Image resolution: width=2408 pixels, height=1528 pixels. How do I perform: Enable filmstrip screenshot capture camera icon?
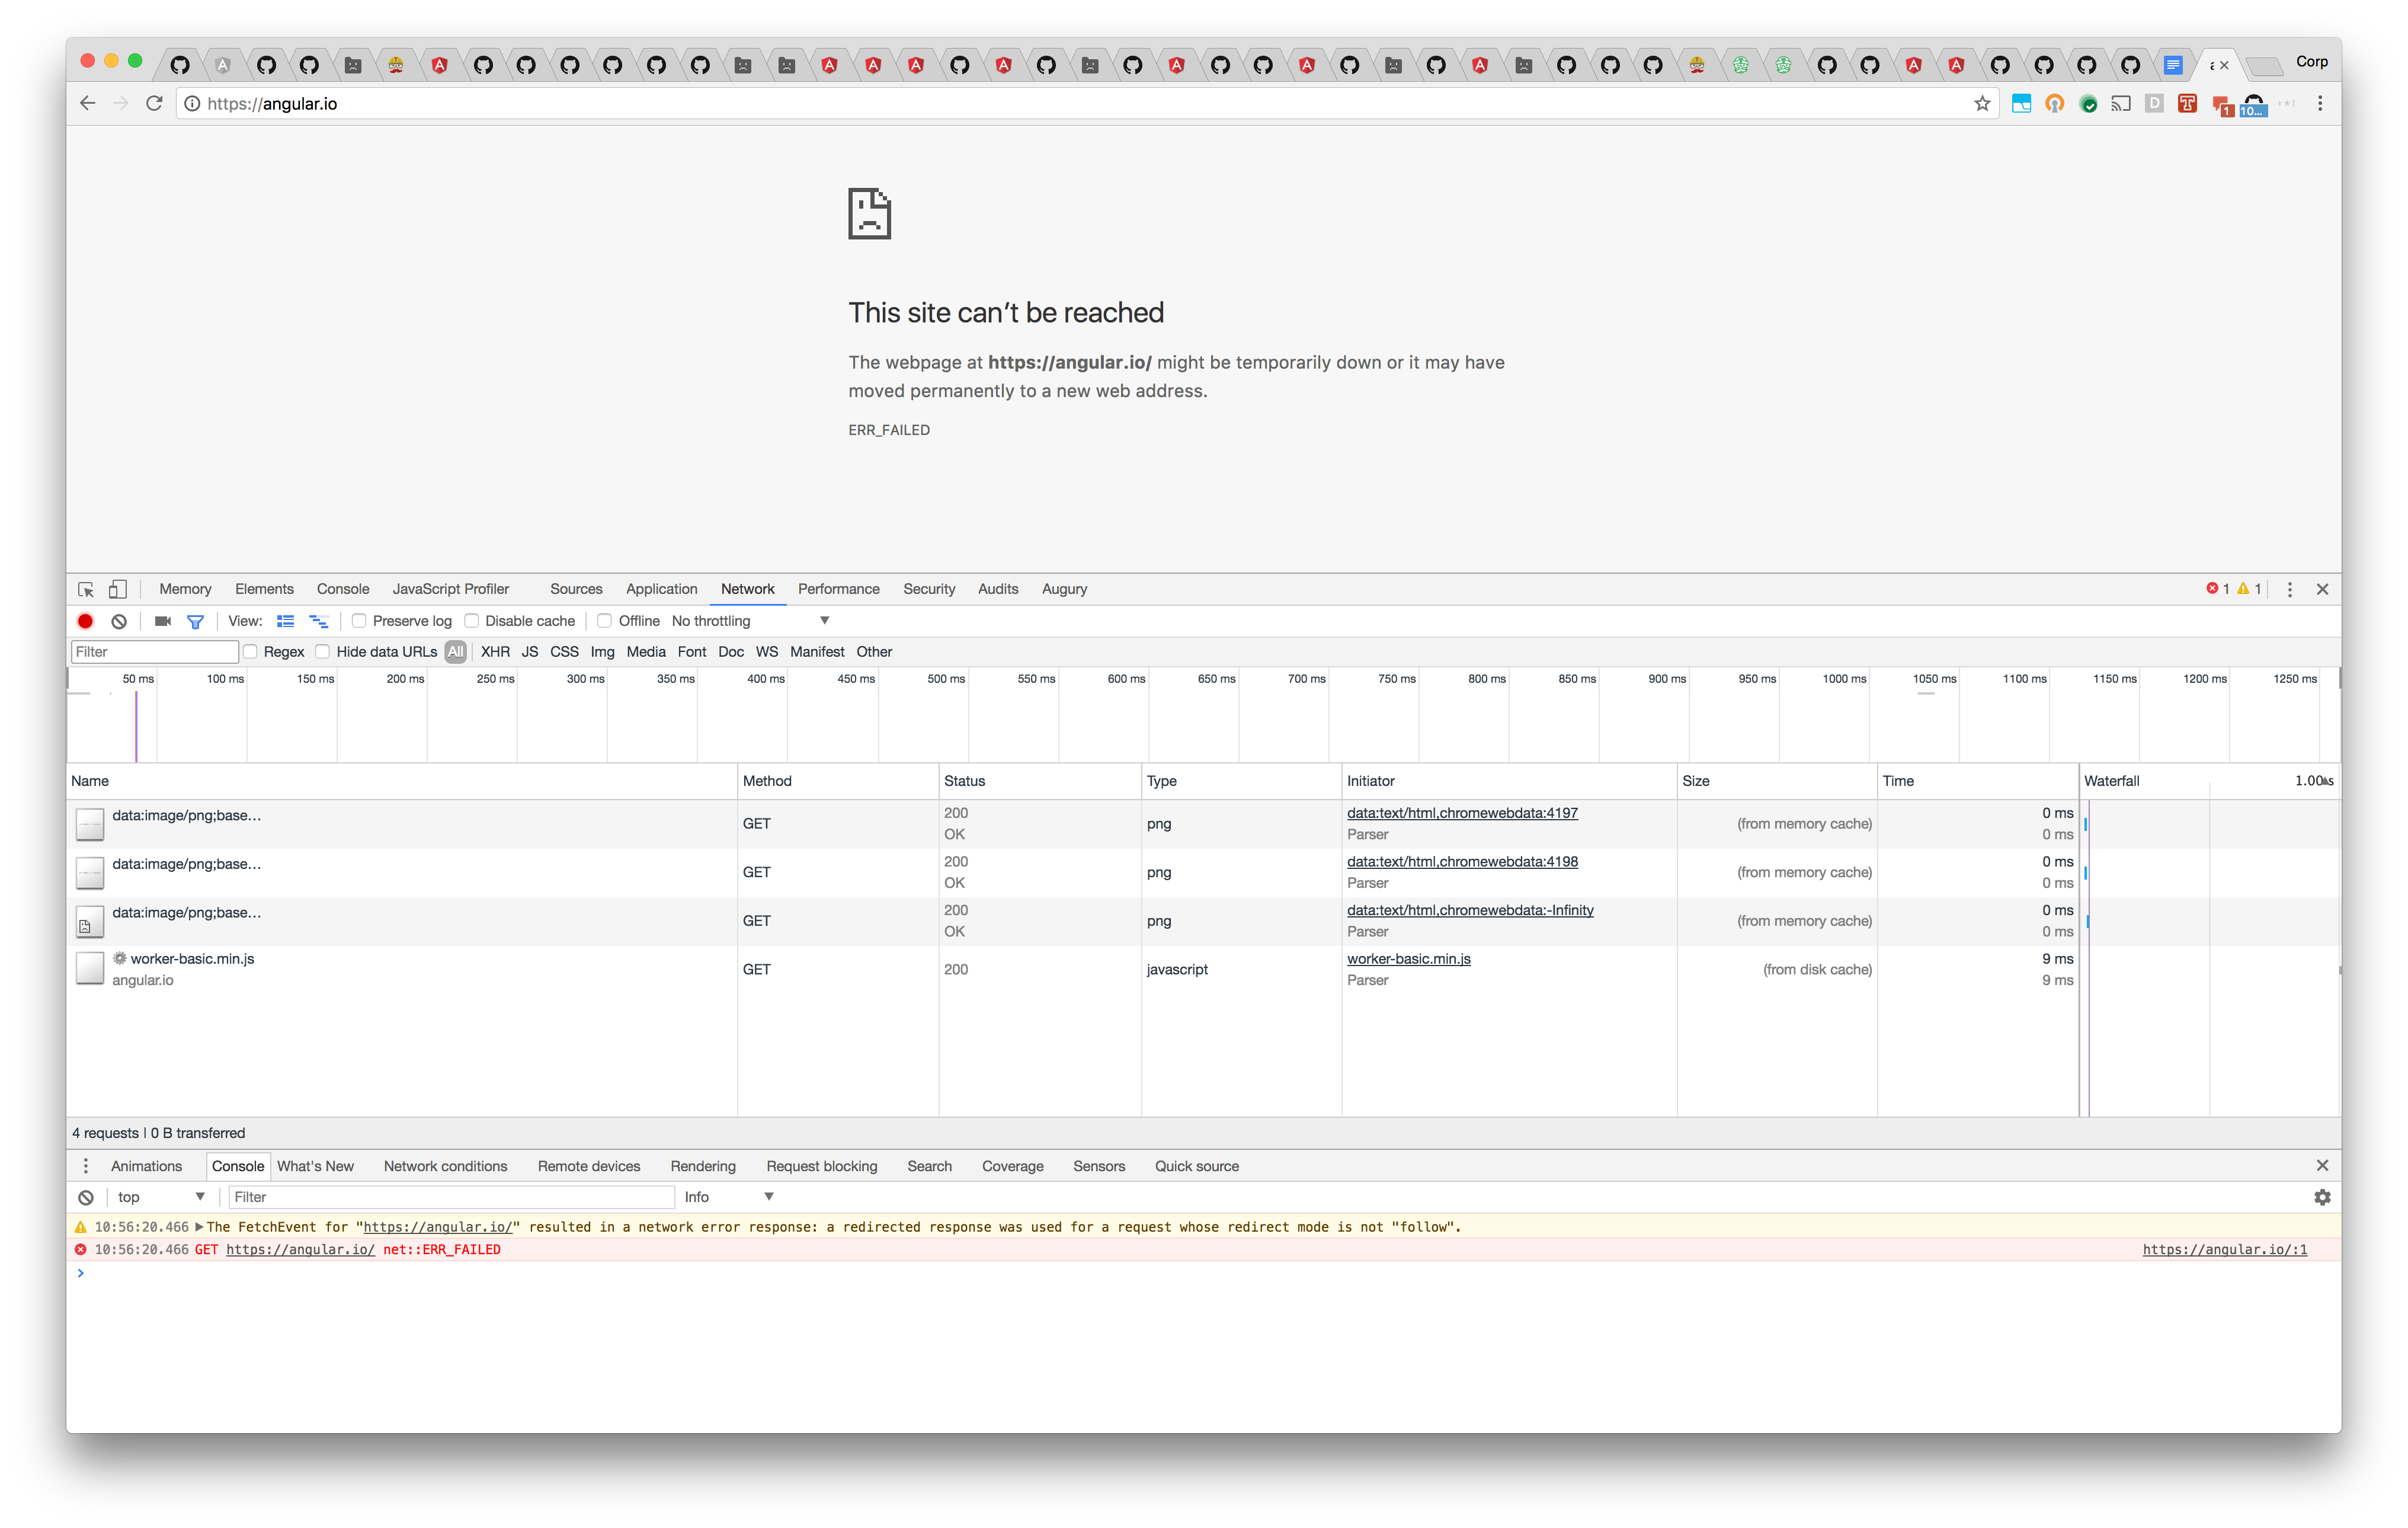[162, 621]
